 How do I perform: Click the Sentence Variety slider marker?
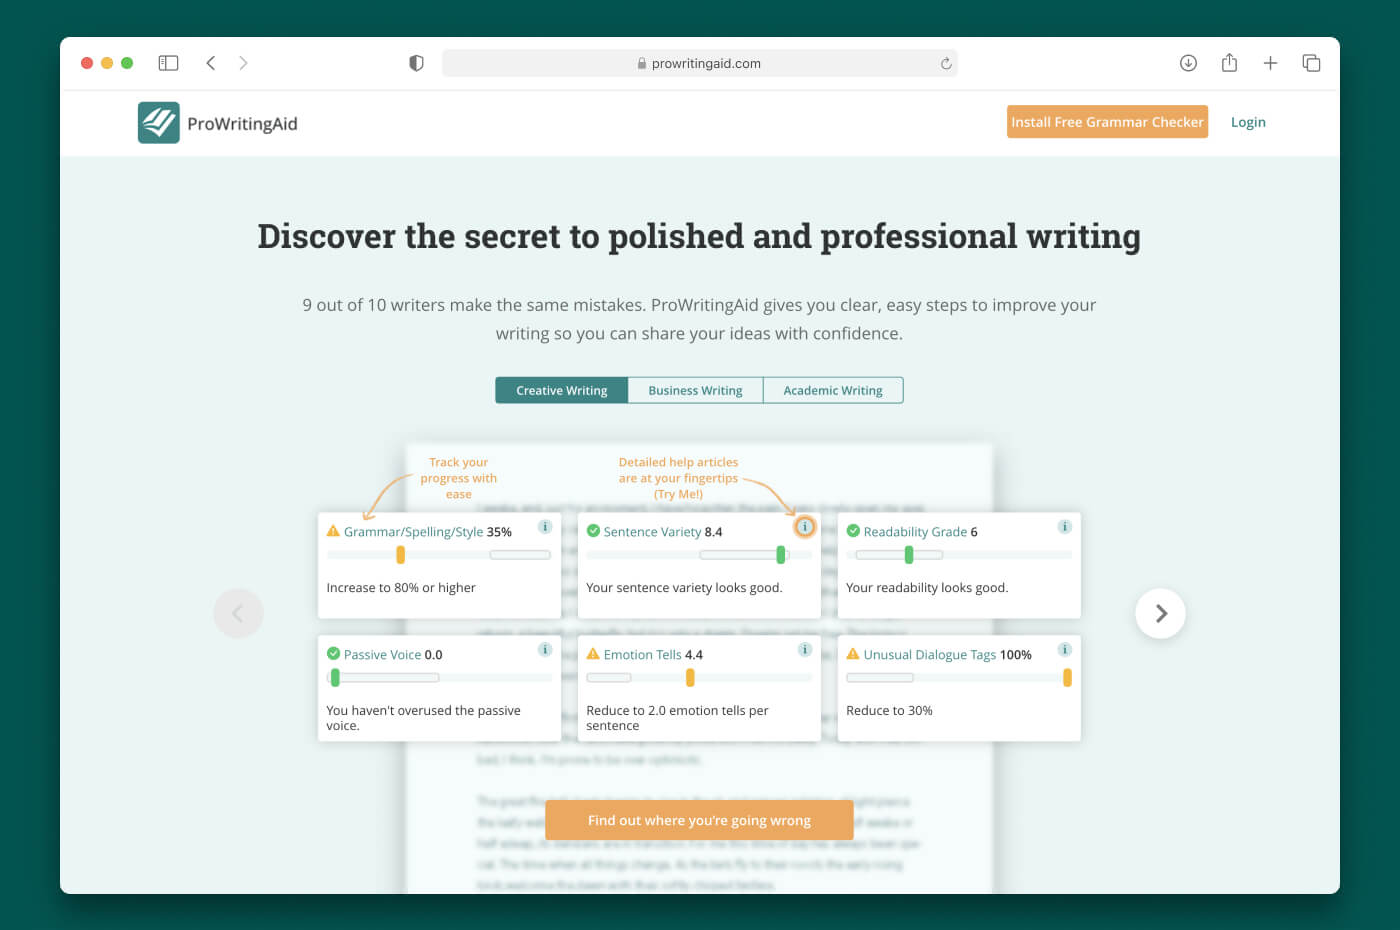point(781,555)
